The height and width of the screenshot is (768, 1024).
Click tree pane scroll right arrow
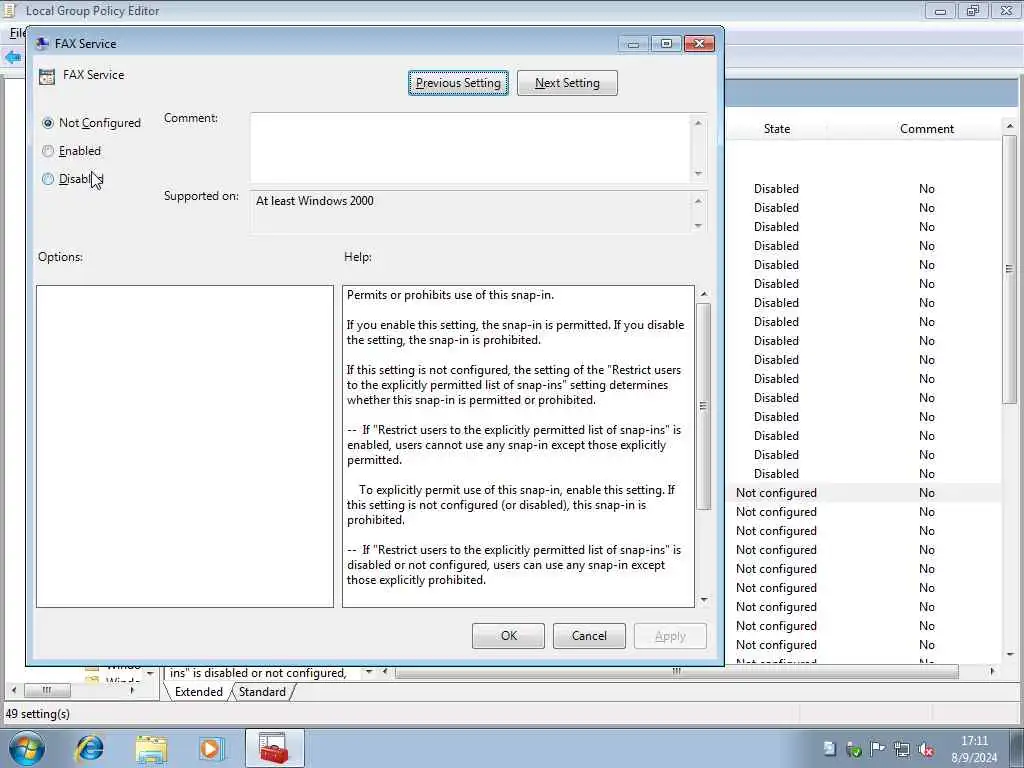pyautogui.click(x=132, y=690)
